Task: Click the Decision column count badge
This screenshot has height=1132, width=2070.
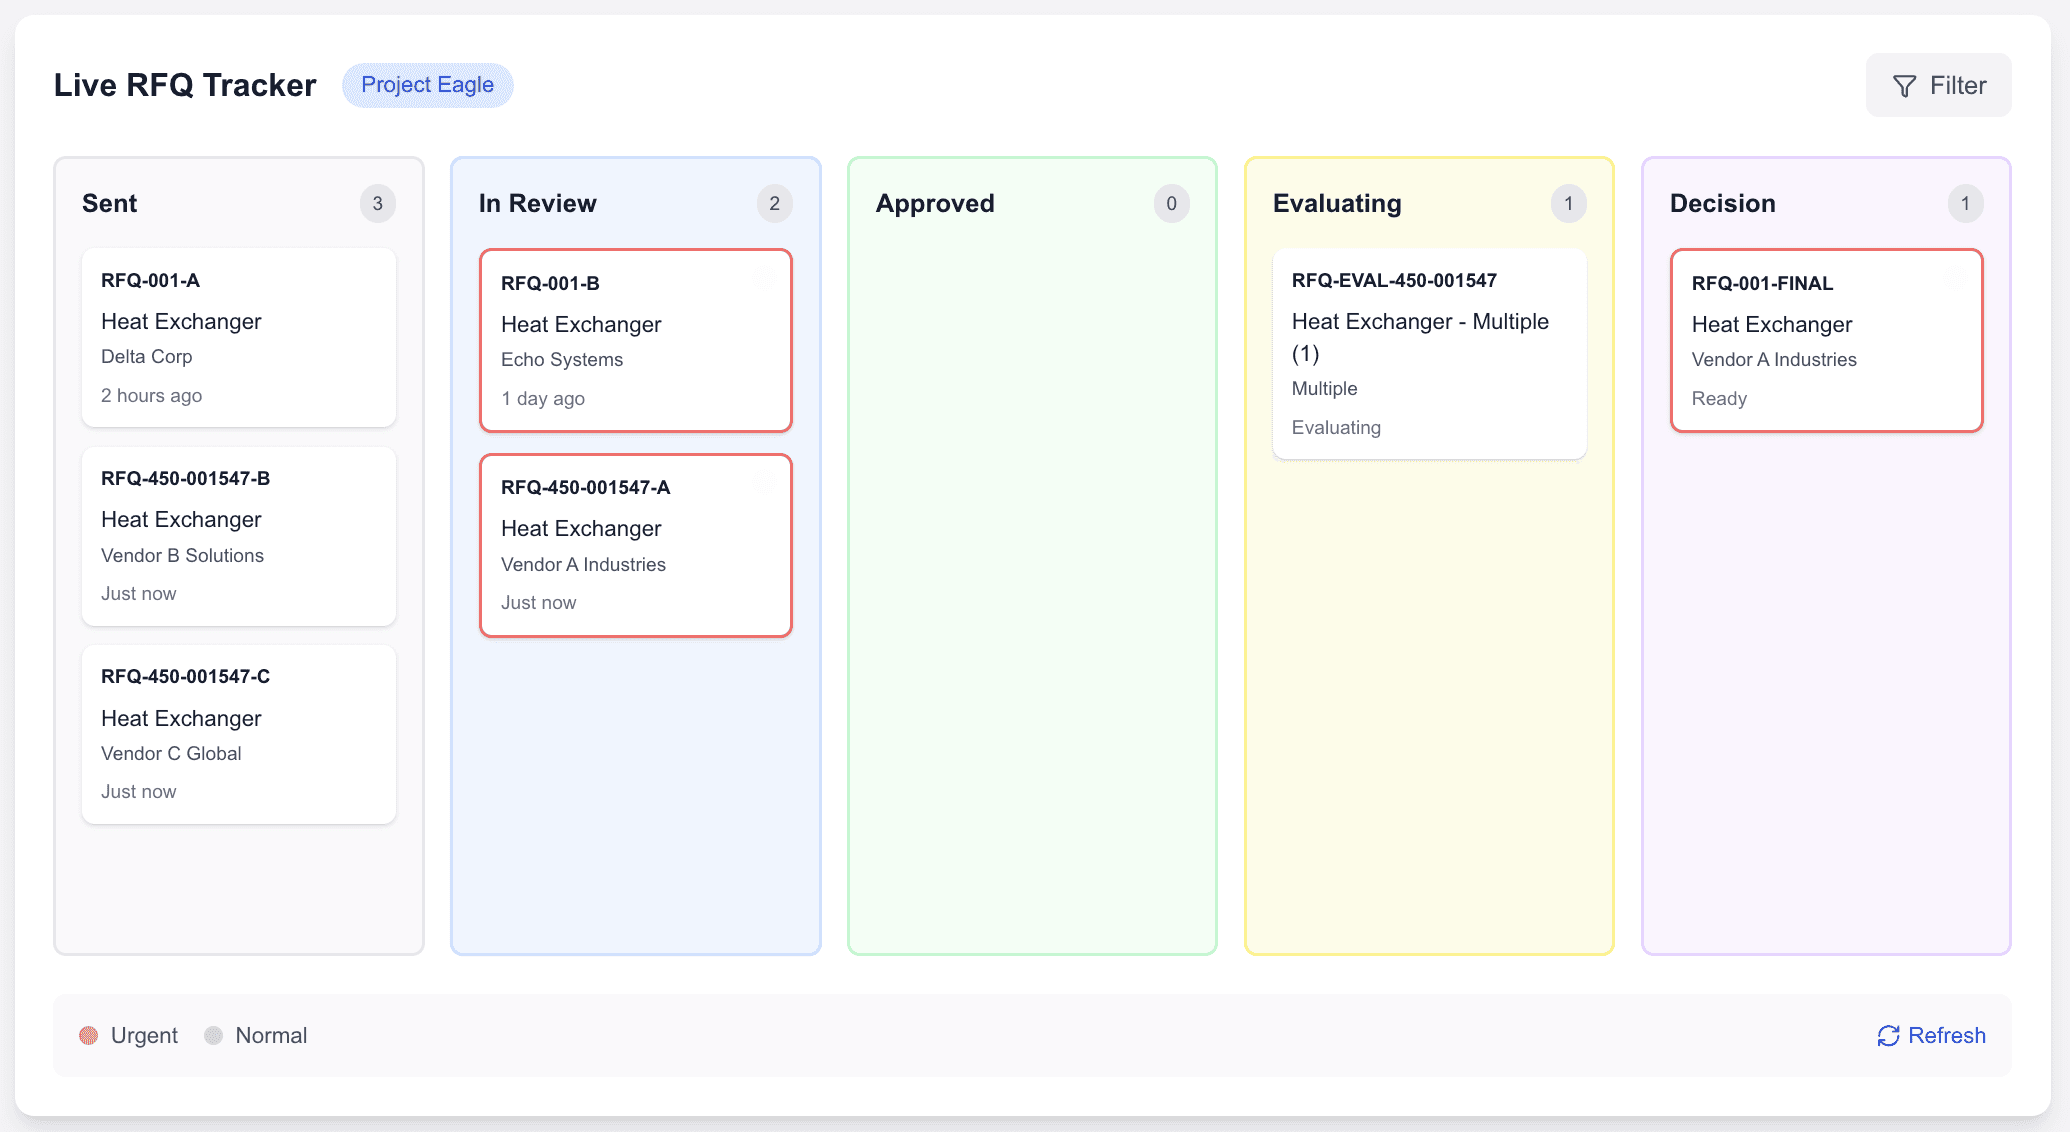Action: pos(1965,204)
